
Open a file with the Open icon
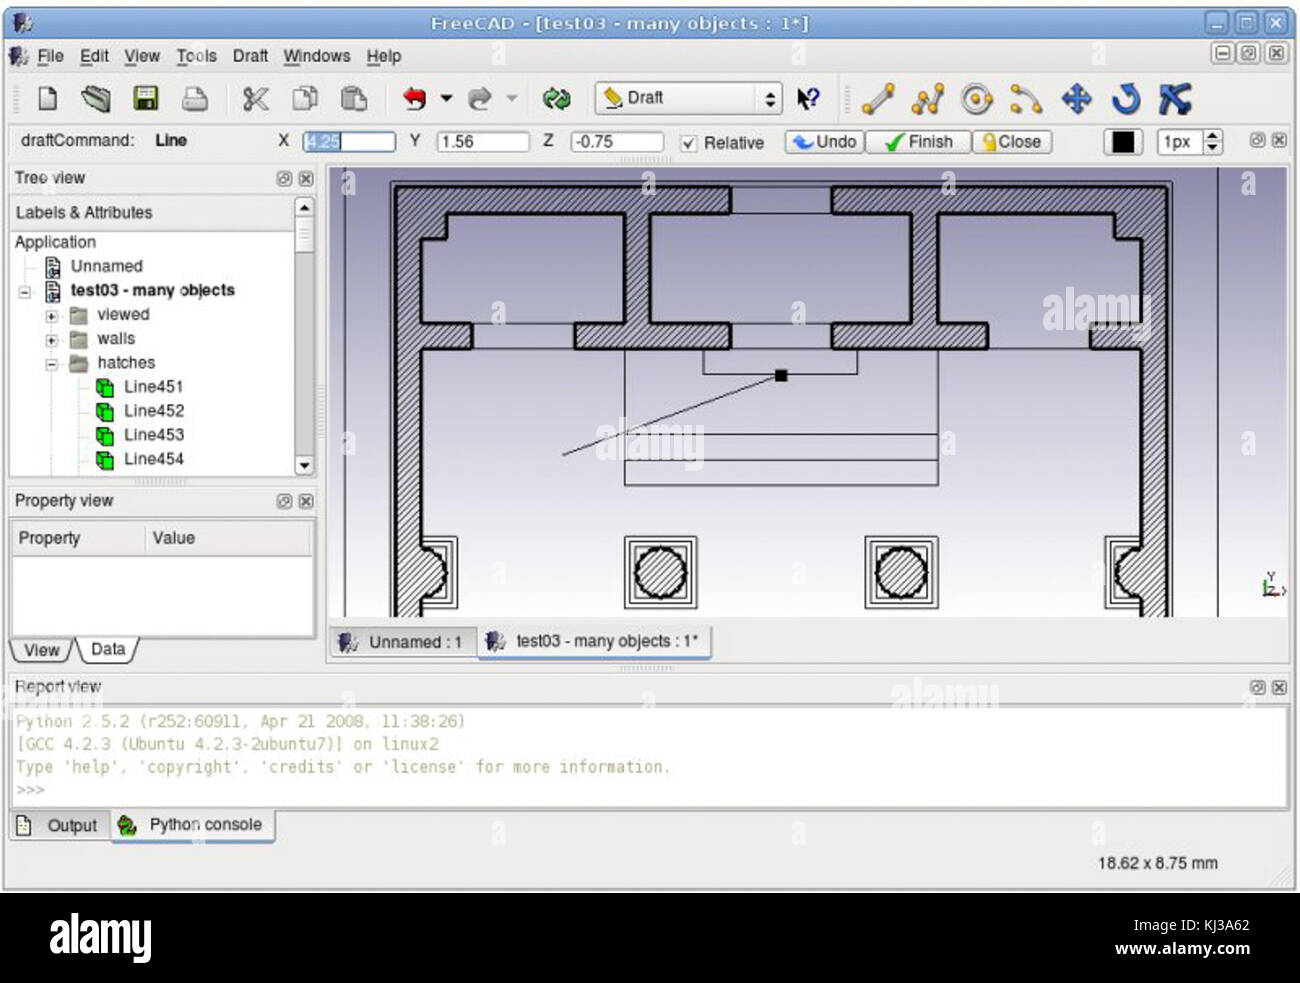(96, 98)
